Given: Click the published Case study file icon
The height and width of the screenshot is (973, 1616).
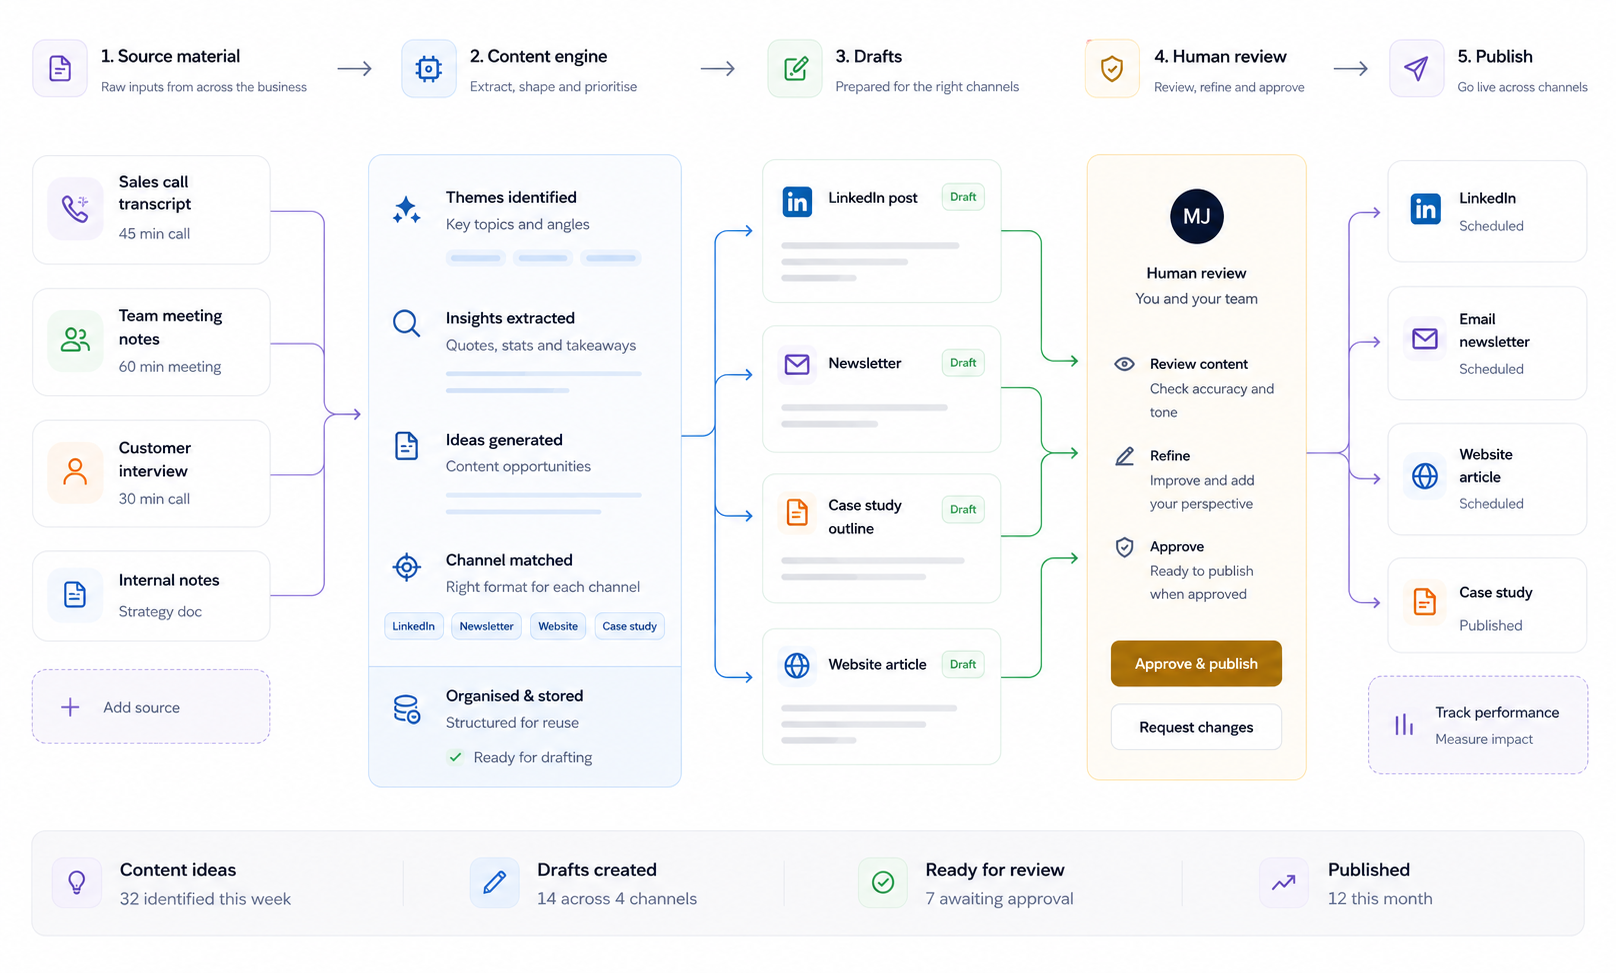Looking at the screenshot, I should coord(1425,601).
